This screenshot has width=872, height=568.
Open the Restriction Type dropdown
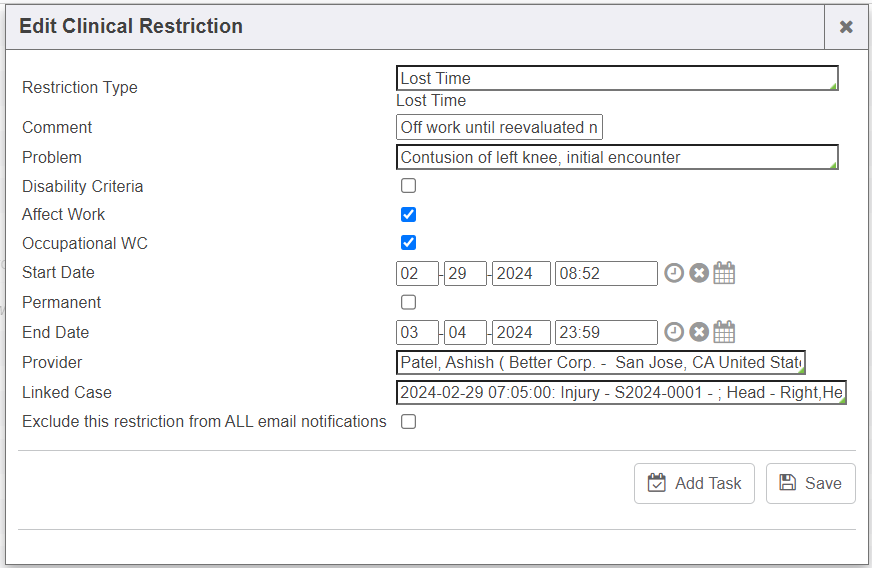pyautogui.click(x=616, y=78)
